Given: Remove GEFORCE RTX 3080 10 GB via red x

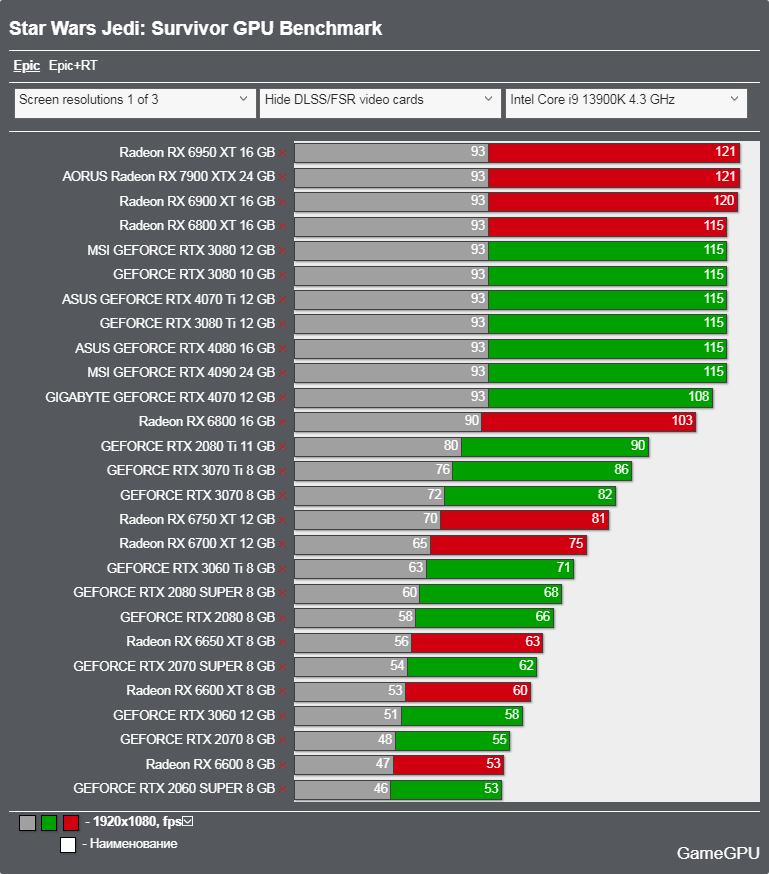Looking at the screenshot, I should [283, 275].
